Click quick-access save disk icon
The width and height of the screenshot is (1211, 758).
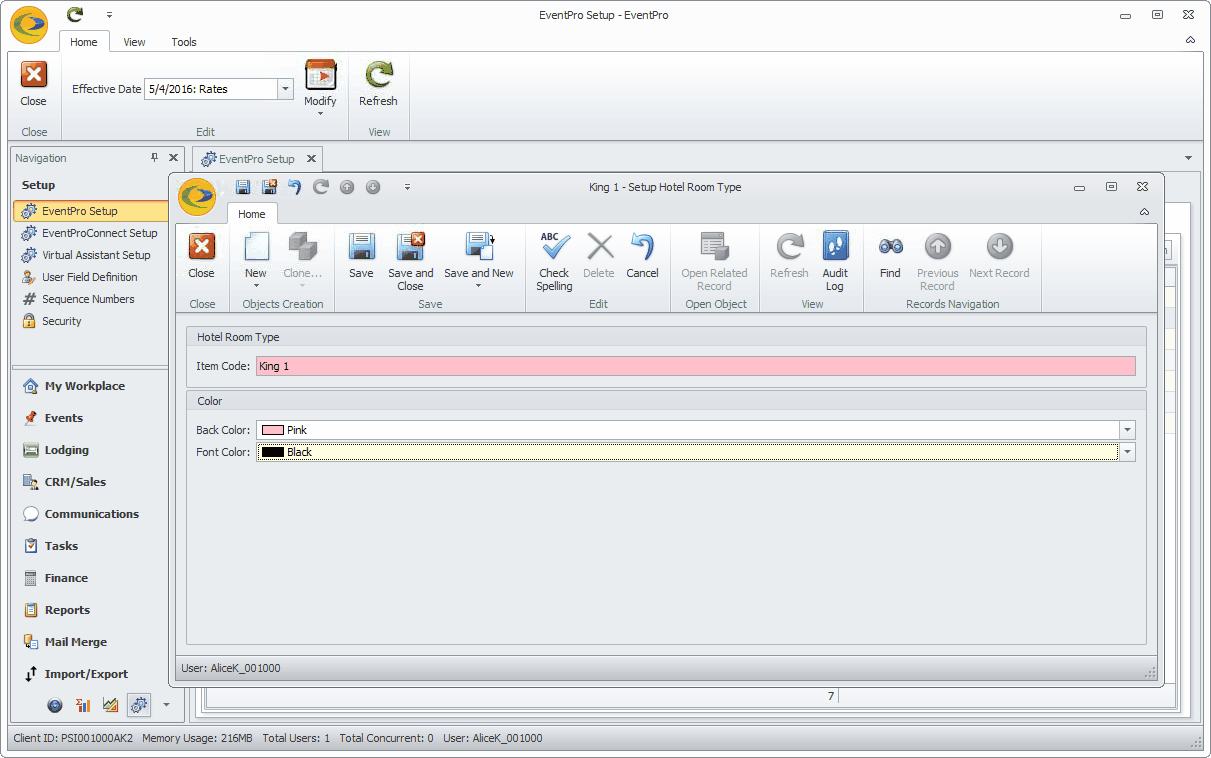coord(243,187)
